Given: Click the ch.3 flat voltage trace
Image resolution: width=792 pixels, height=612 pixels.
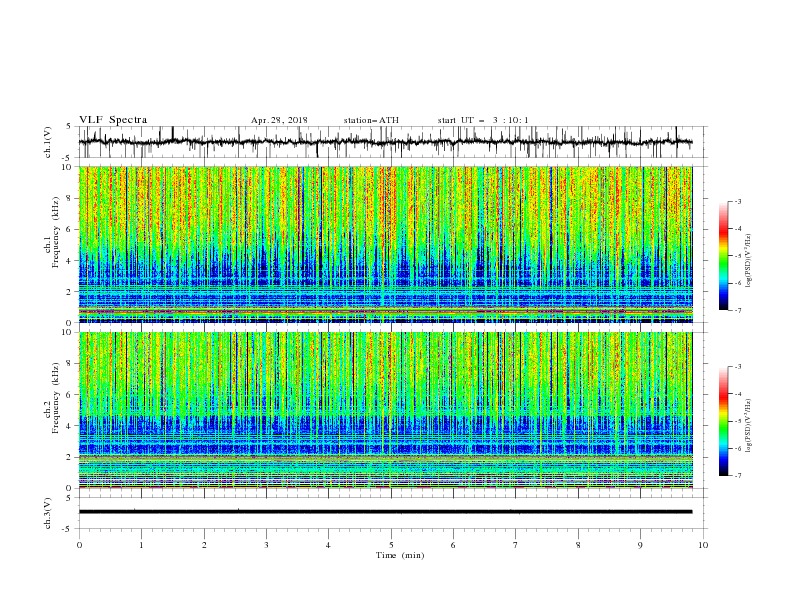Looking at the screenshot, I should coord(385,512).
